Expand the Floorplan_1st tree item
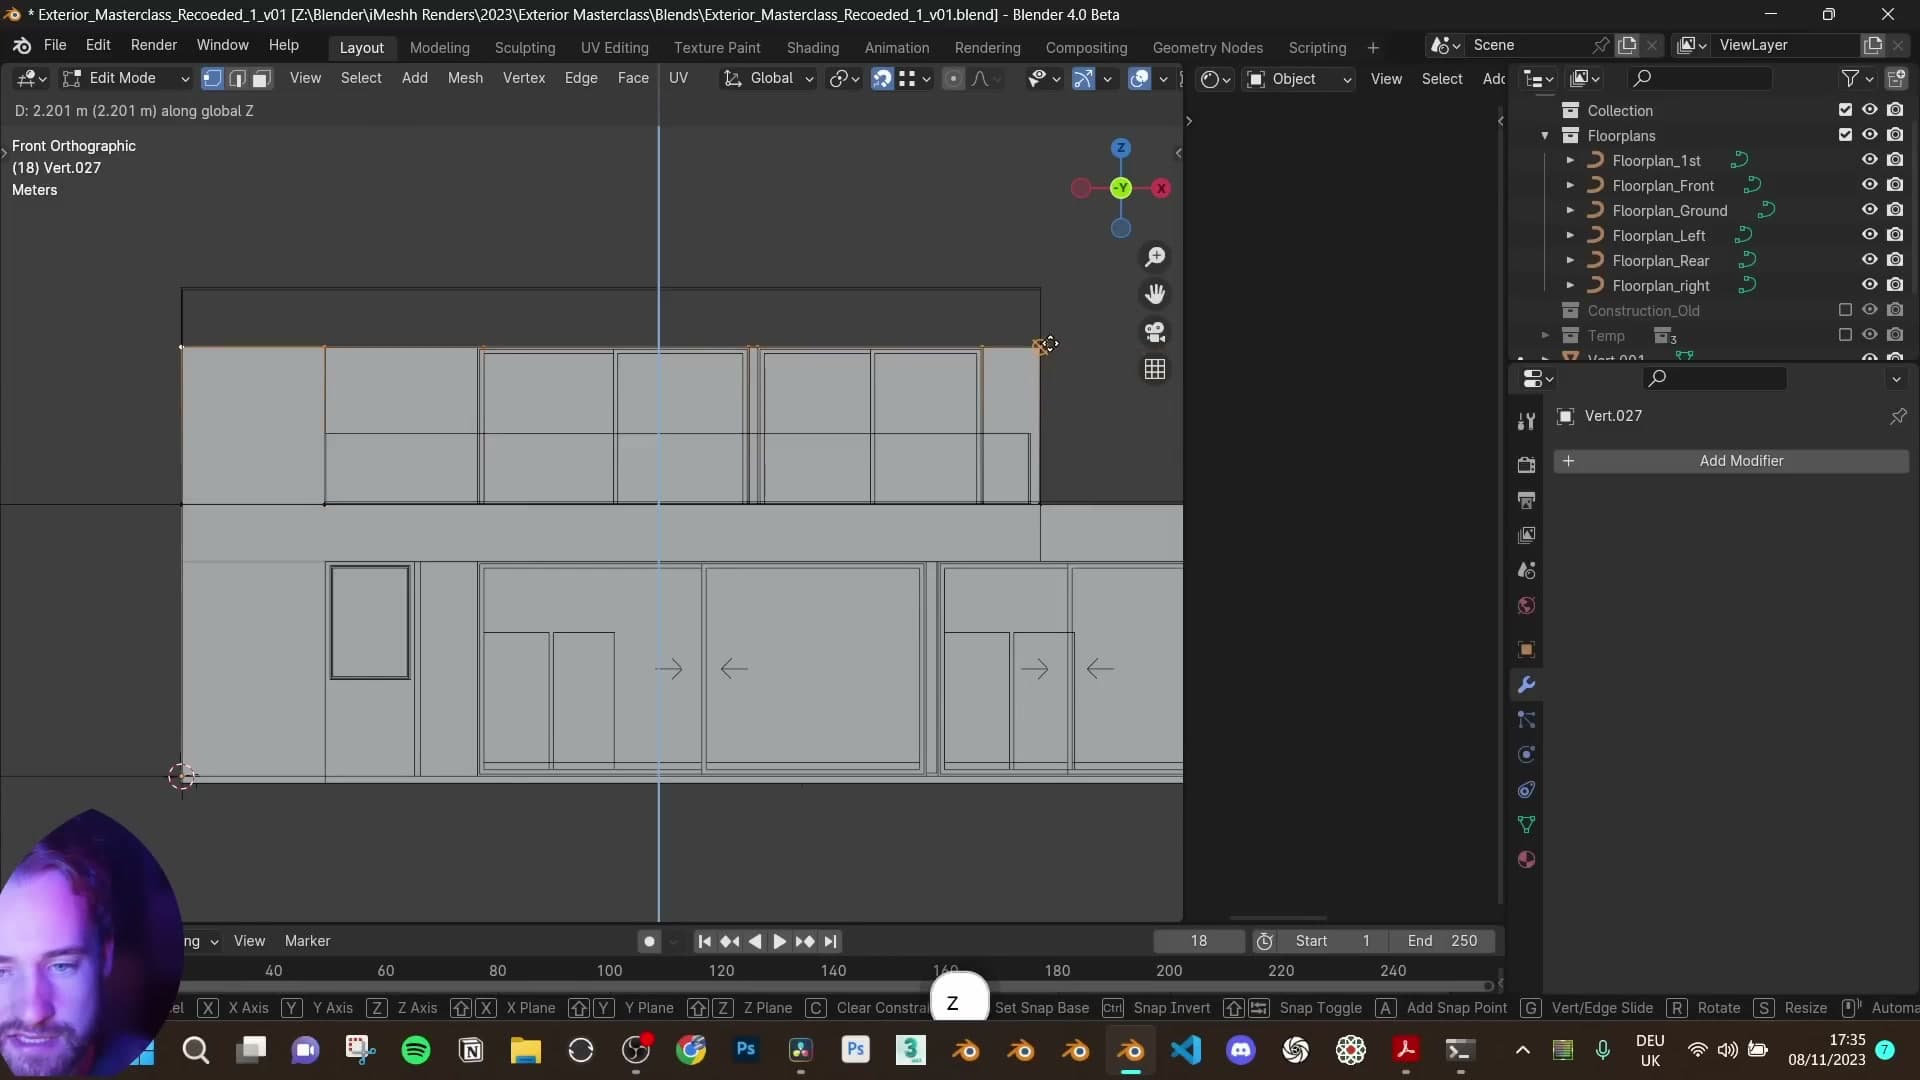This screenshot has height=1080, width=1920. tap(1570, 160)
